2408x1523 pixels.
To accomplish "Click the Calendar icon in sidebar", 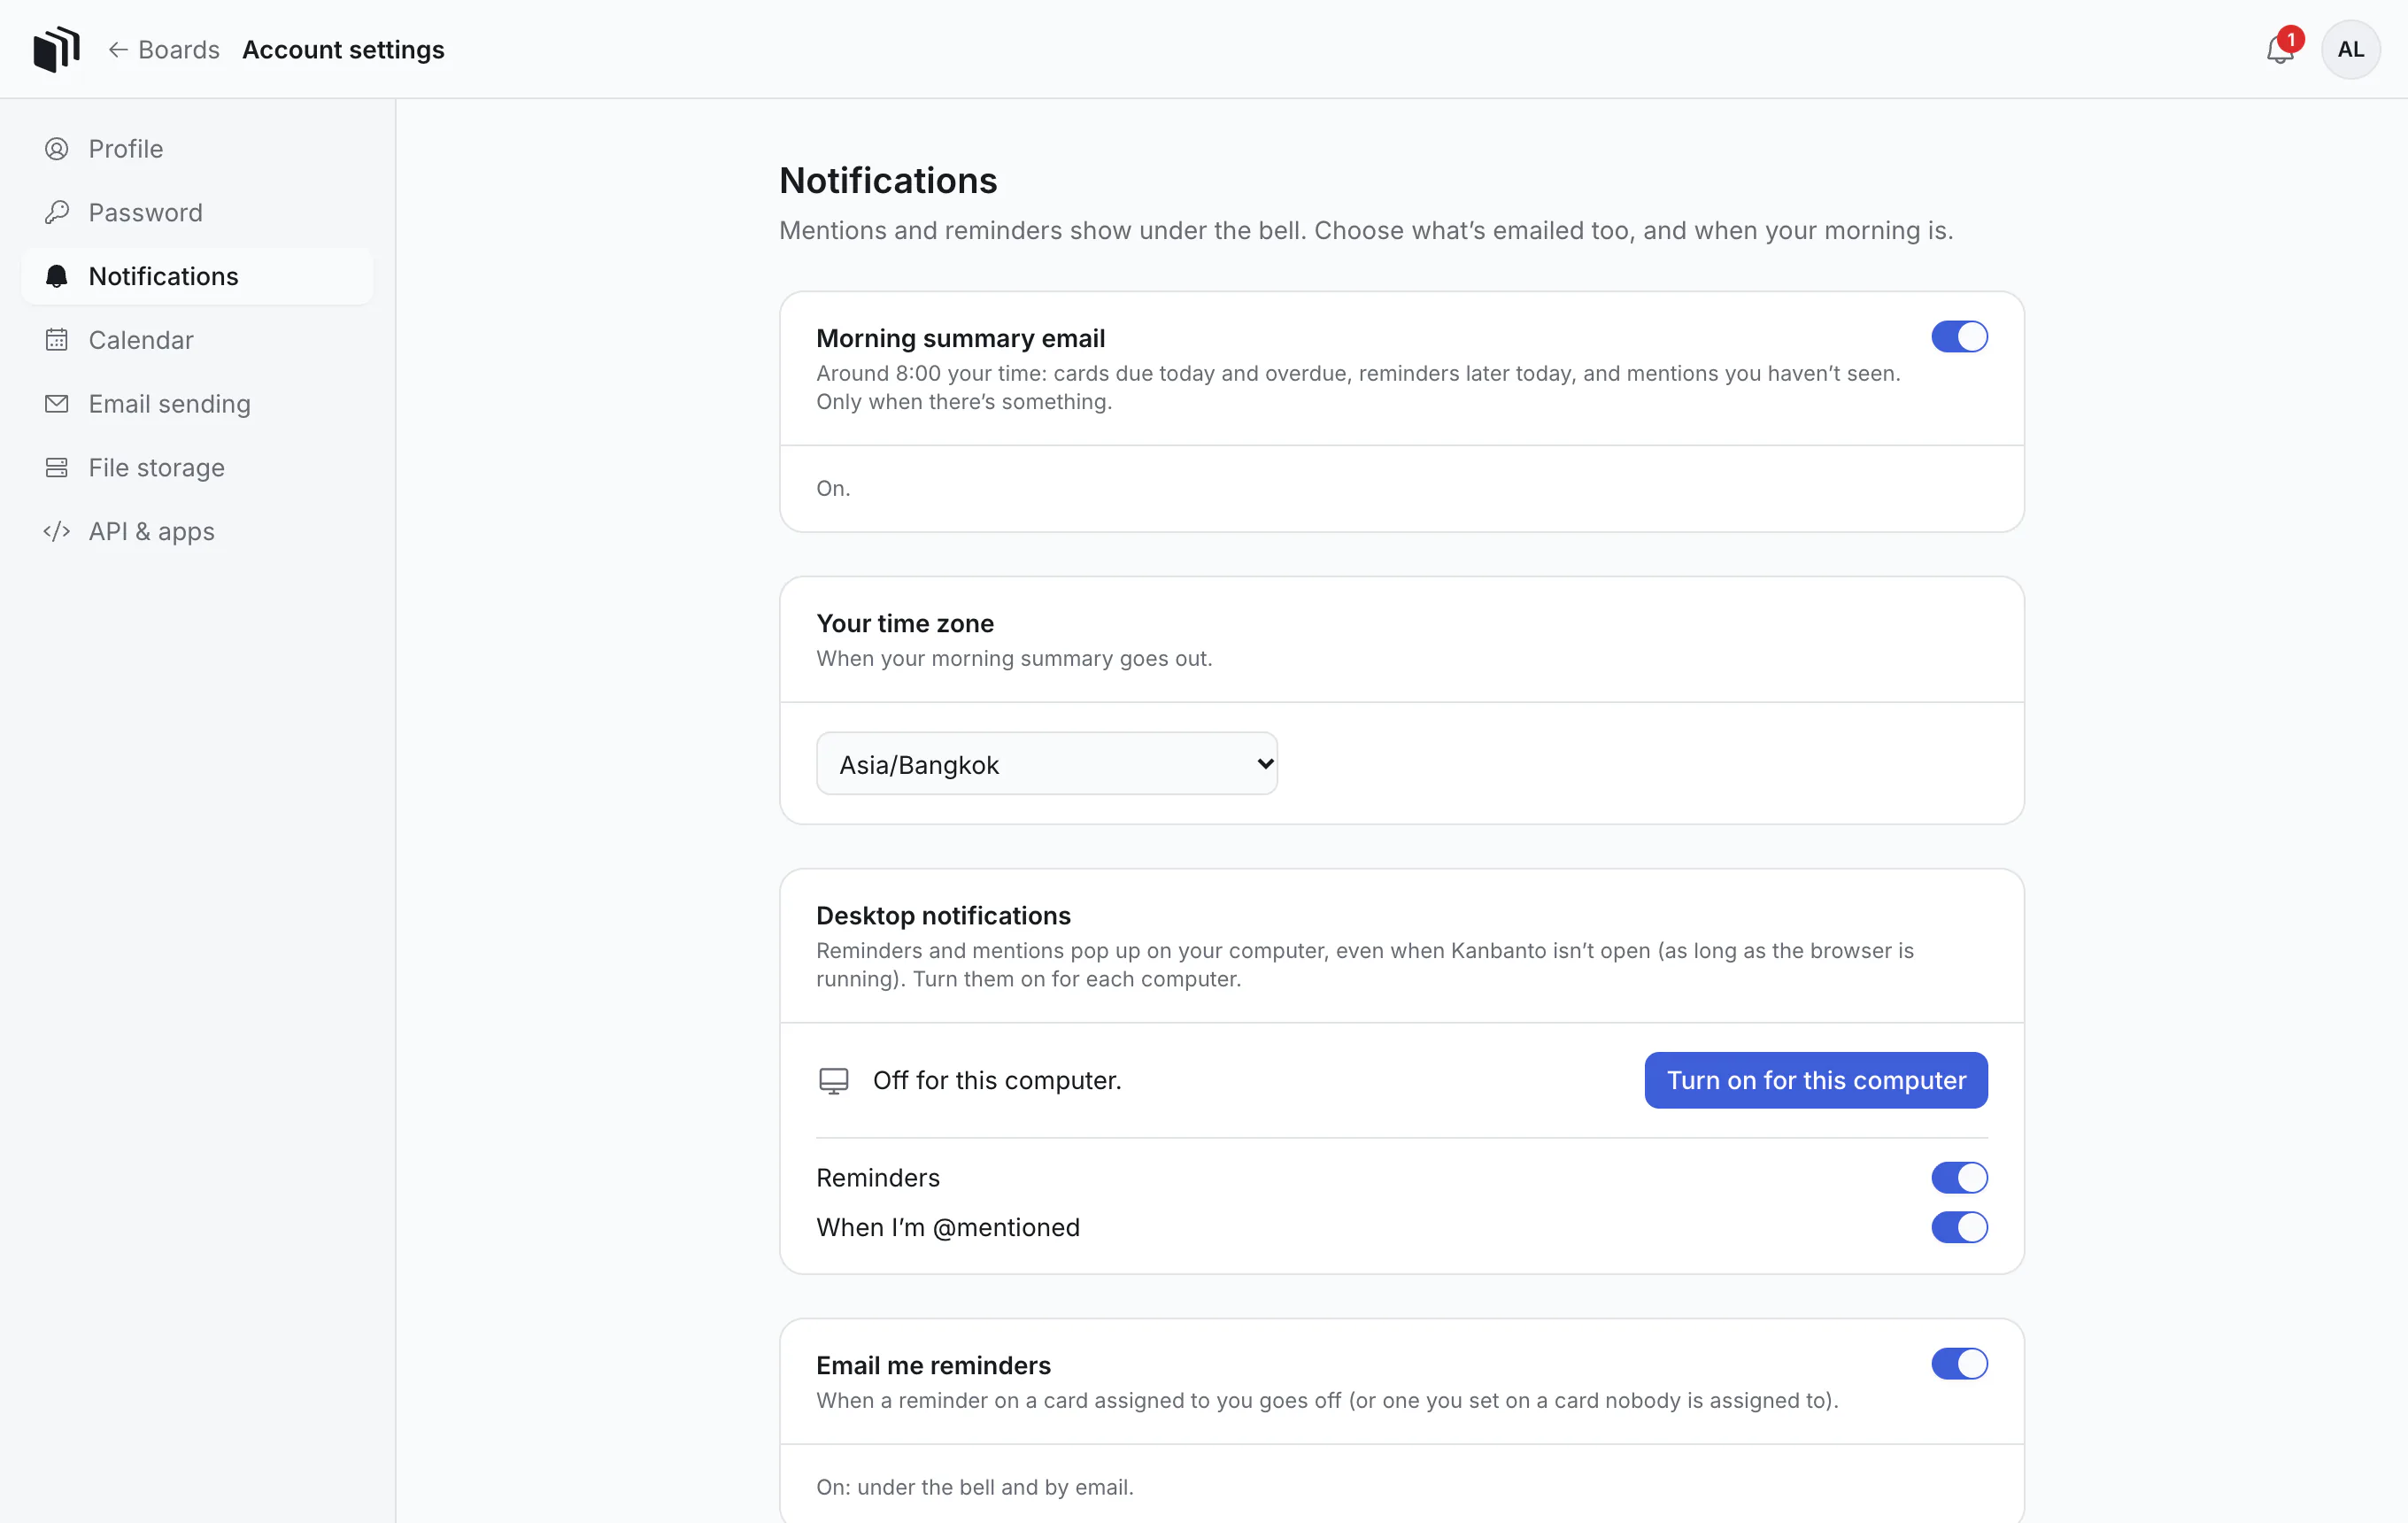I will tap(57, 340).
